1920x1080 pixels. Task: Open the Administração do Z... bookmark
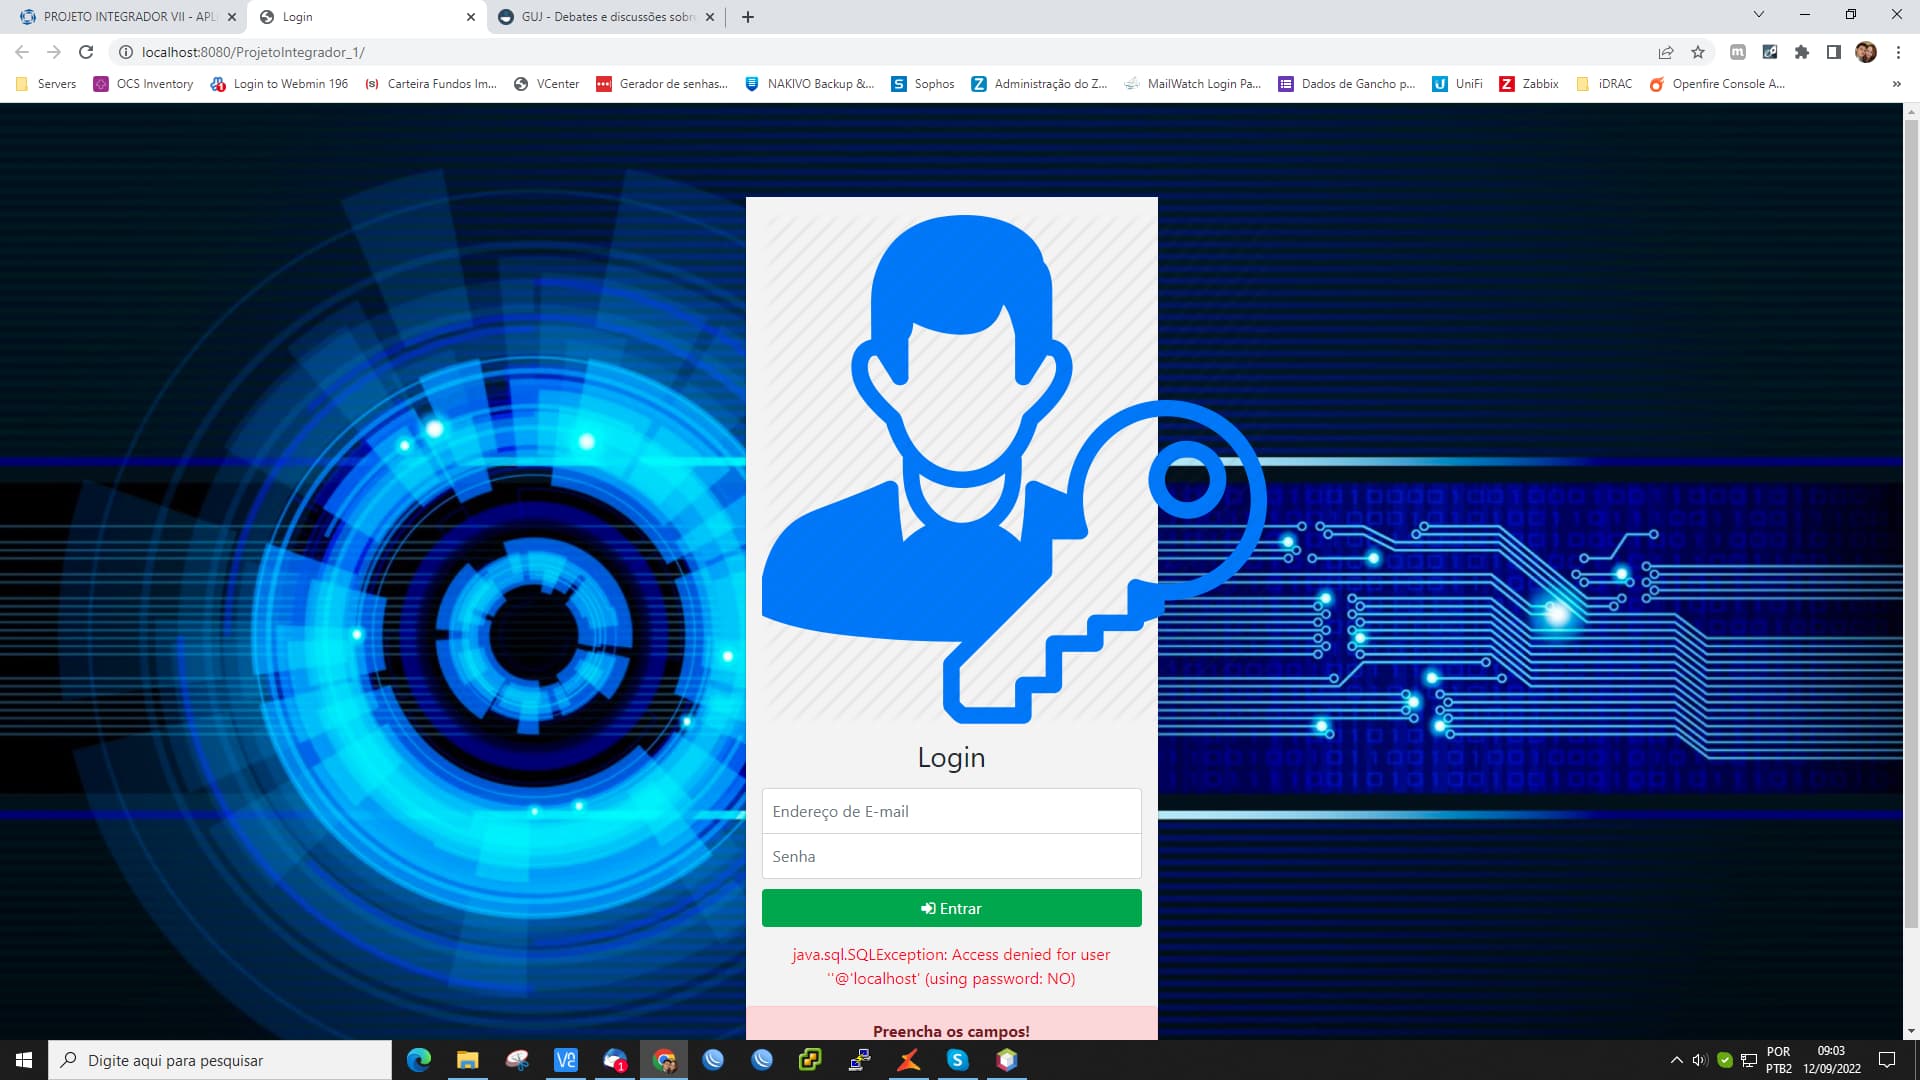tap(1039, 84)
